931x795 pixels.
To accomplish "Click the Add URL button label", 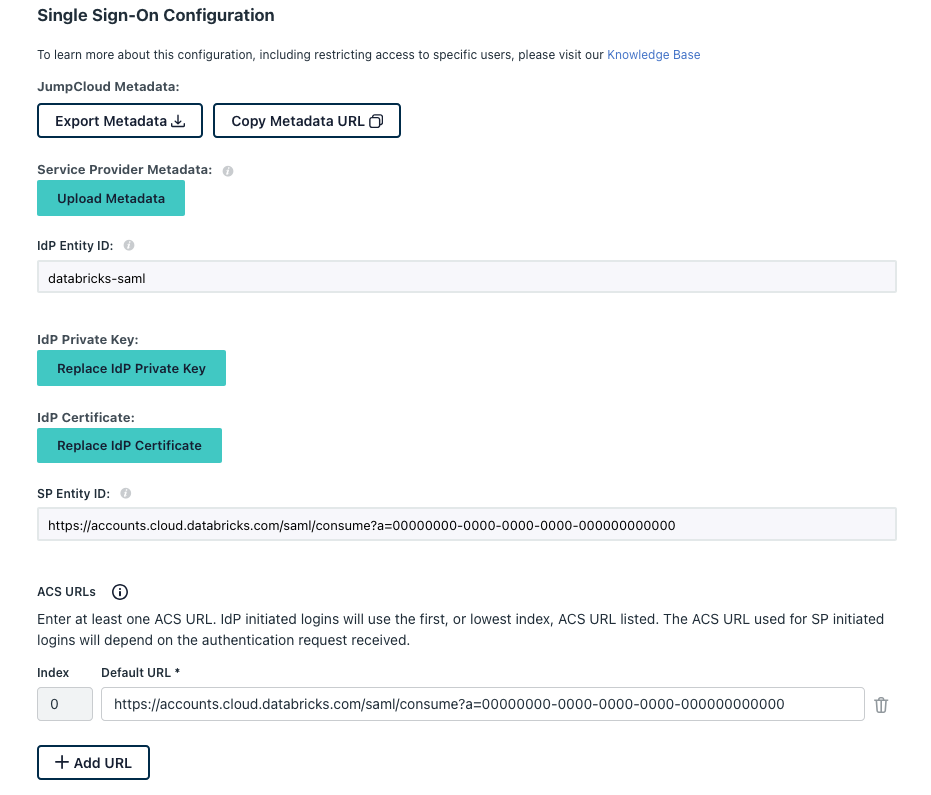I will point(103,763).
